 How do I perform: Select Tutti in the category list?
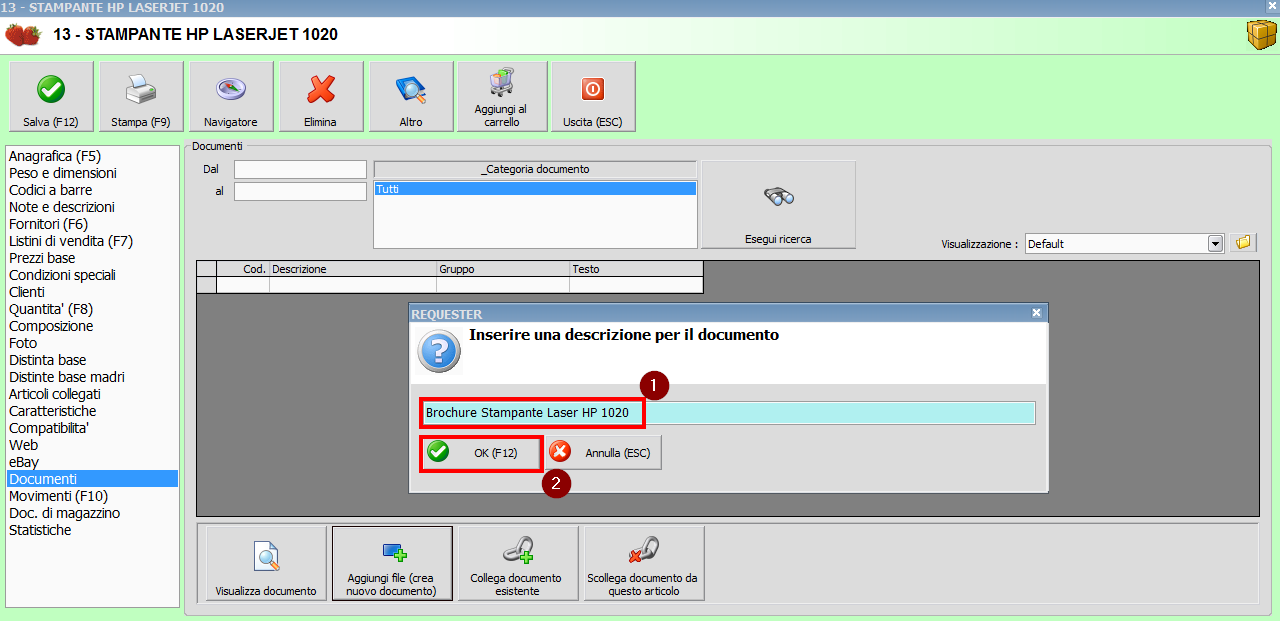point(535,188)
